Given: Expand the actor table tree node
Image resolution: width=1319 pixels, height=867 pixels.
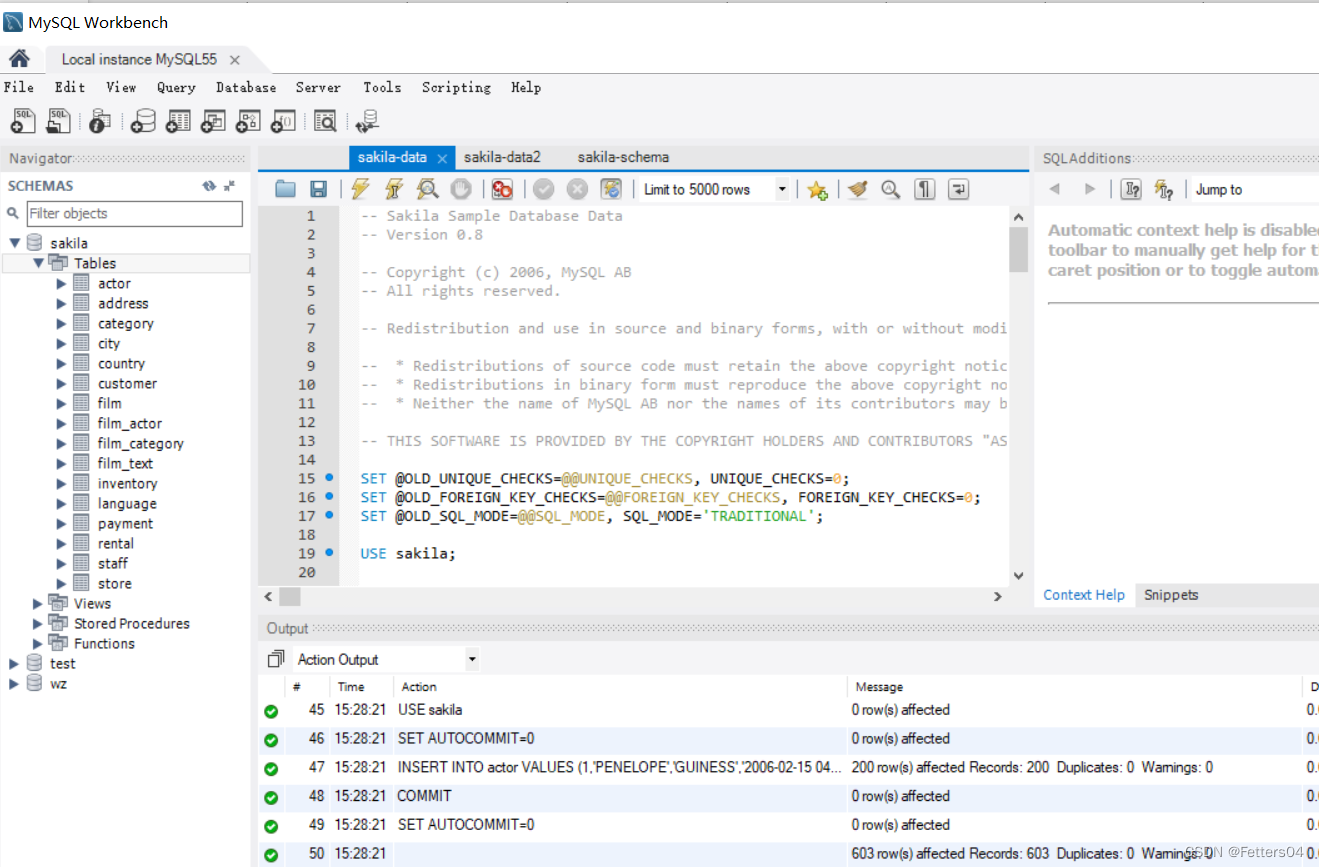Looking at the screenshot, I should (x=62, y=284).
